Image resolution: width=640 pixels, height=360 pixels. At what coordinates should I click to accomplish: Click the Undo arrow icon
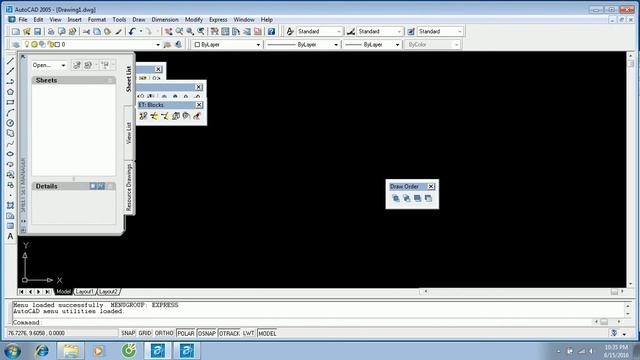[x=132, y=31]
